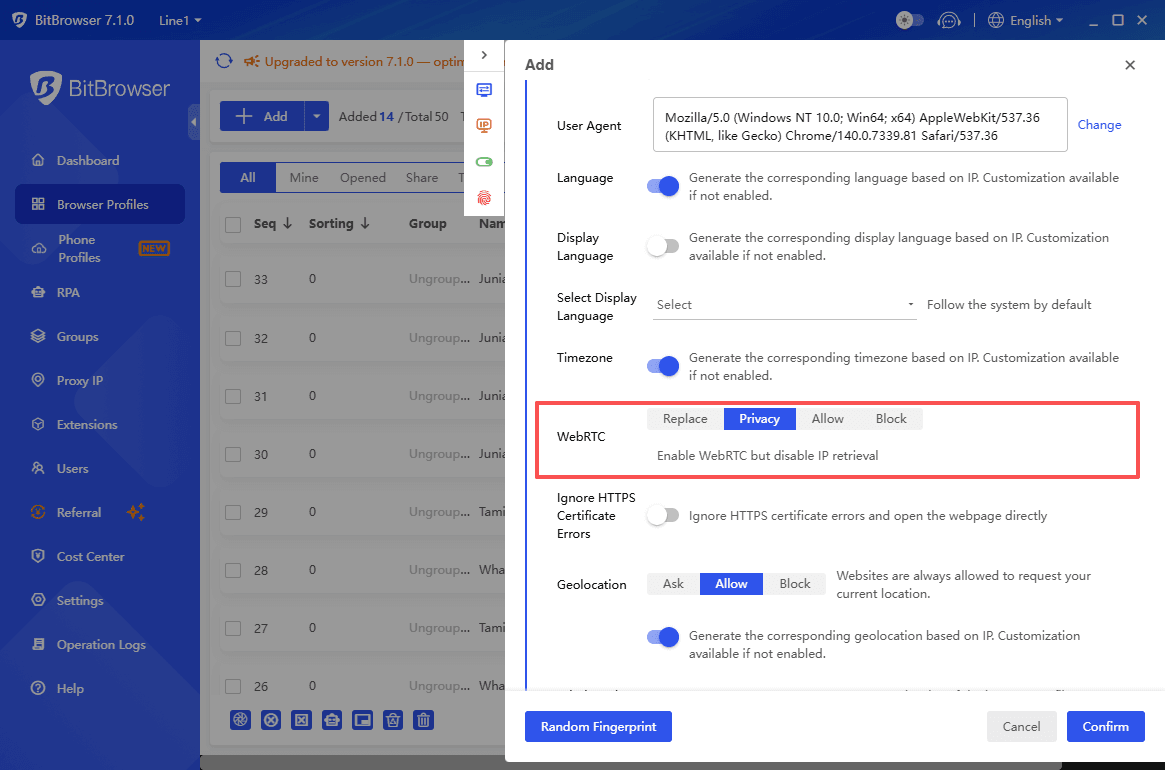1165x770 pixels.
Task: Select the proxy settings monitor icon
Action: pyautogui.click(x=484, y=89)
